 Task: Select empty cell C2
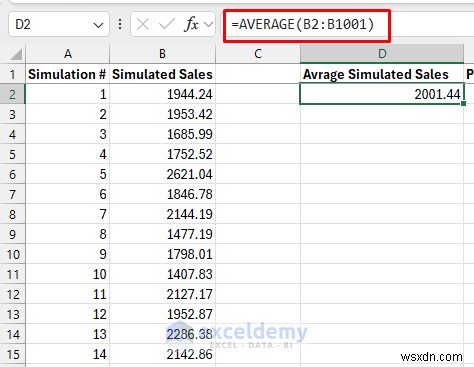(x=258, y=94)
